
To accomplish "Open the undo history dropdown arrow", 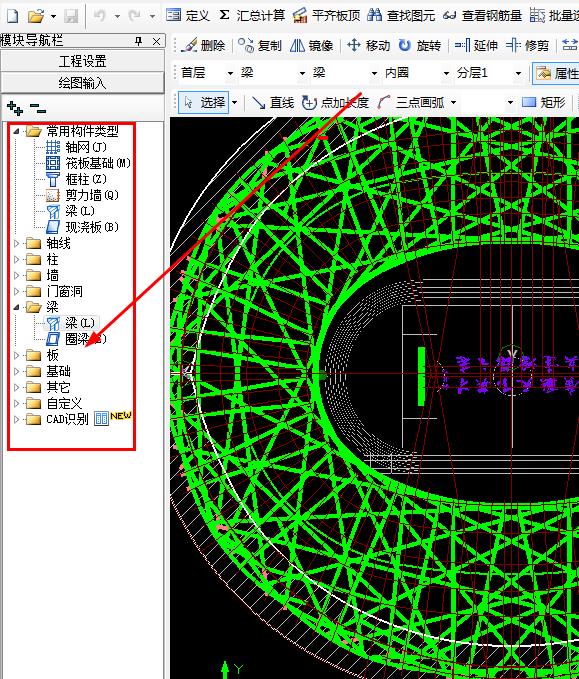I will tap(117, 16).
